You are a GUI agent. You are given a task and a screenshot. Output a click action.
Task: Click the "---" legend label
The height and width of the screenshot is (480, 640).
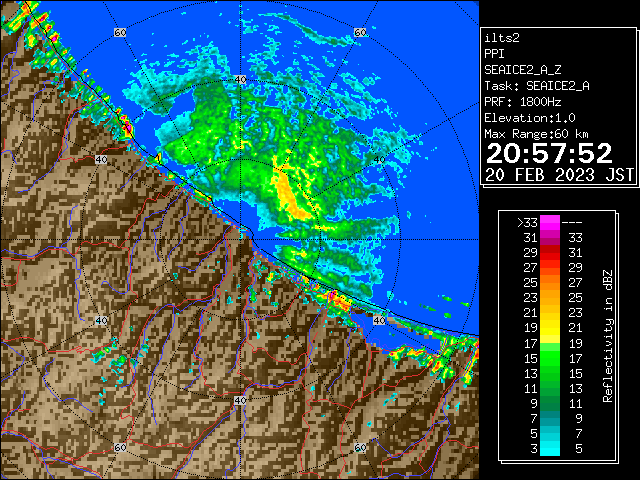pyautogui.click(x=572, y=223)
